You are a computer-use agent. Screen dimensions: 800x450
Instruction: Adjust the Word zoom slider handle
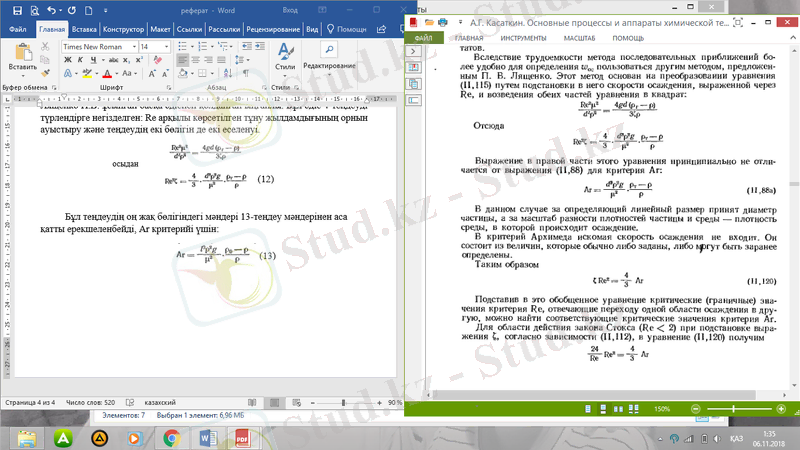tap(343, 403)
